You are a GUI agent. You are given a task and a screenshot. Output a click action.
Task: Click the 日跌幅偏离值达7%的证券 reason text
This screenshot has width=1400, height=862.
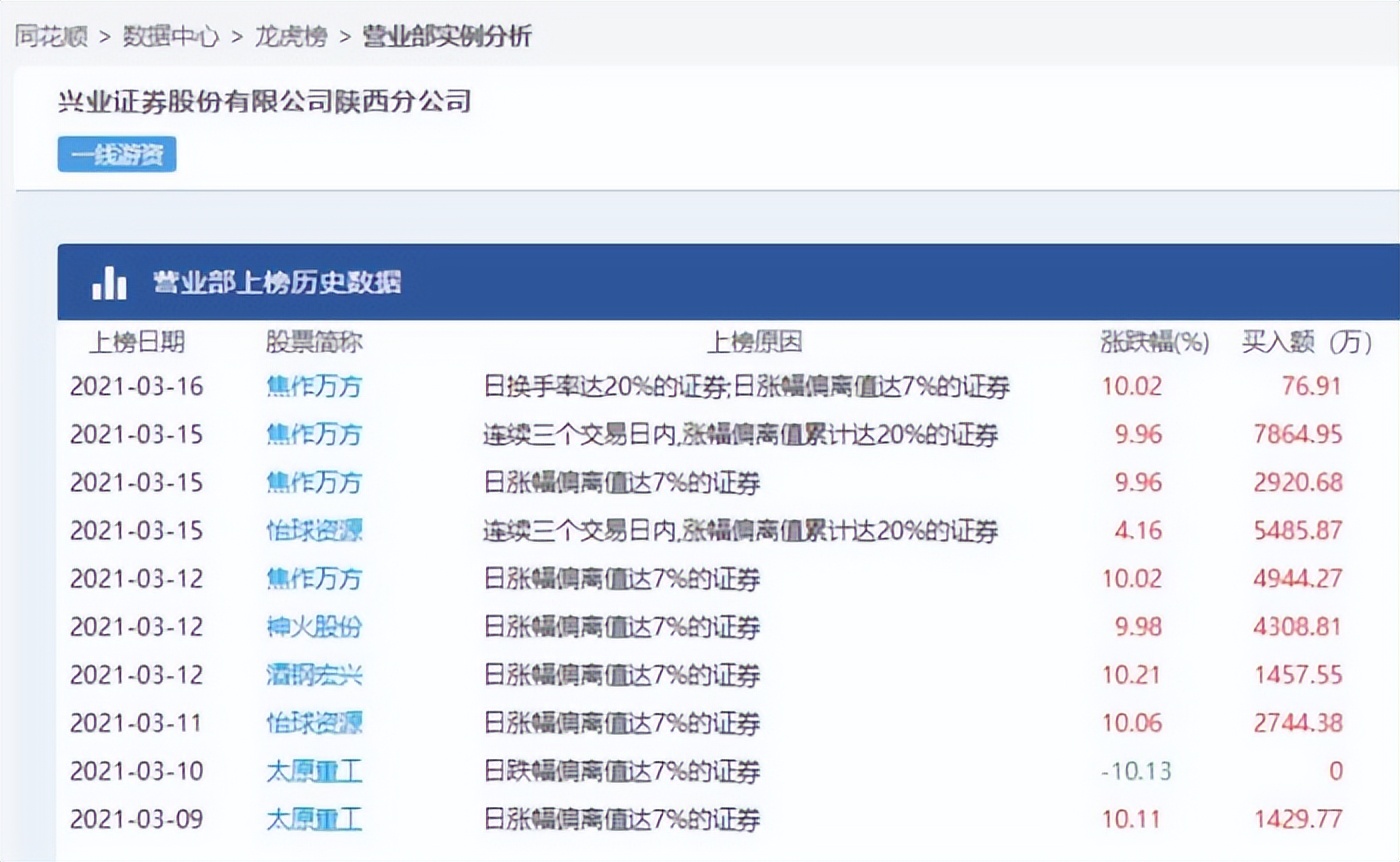pyautogui.click(x=621, y=771)
